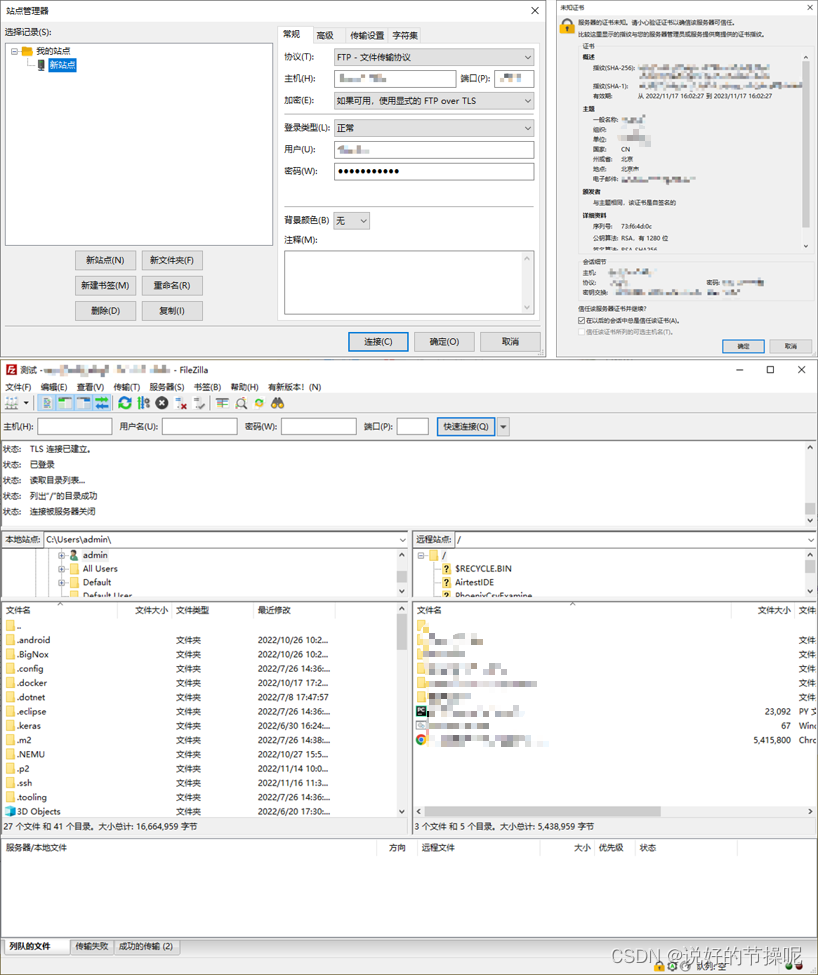The image size is (818, 975).
Task: Open the 传输(T) menu
Action: 126,387
